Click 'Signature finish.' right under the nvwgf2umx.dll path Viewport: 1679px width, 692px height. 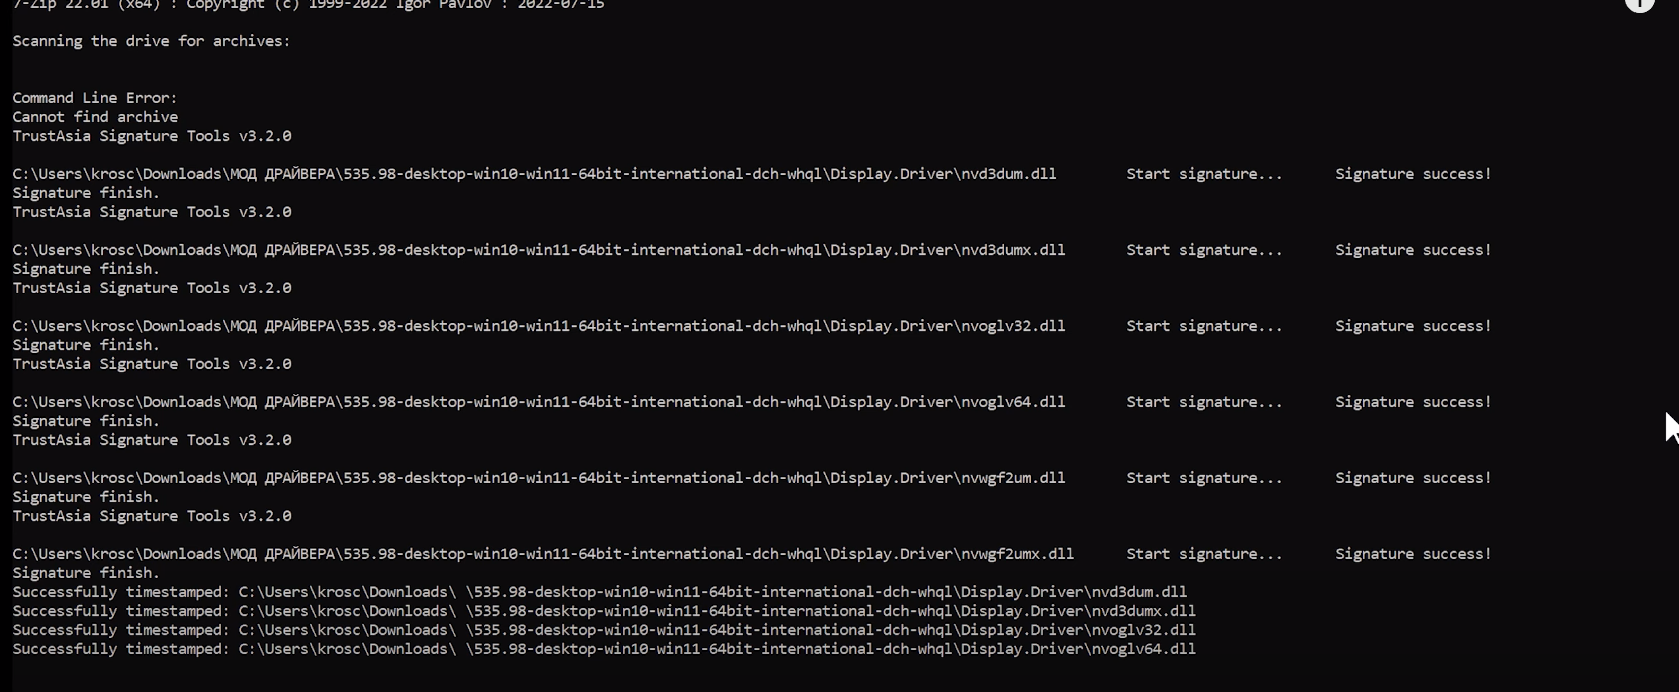pos(86,573)
